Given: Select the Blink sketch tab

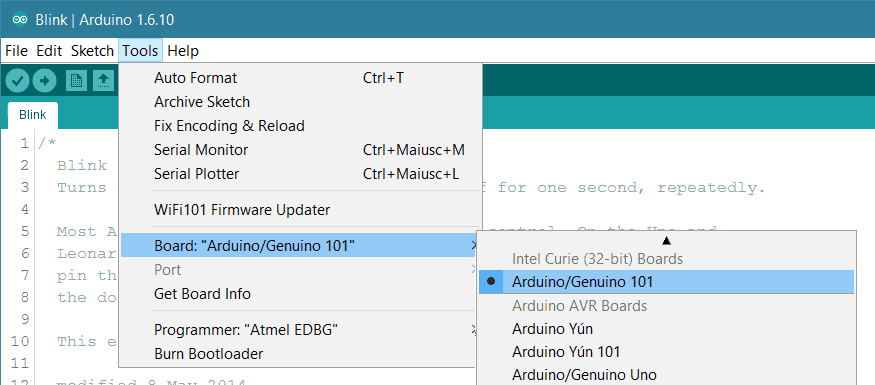Looking at the screenshot, I should tap(32, 116).
